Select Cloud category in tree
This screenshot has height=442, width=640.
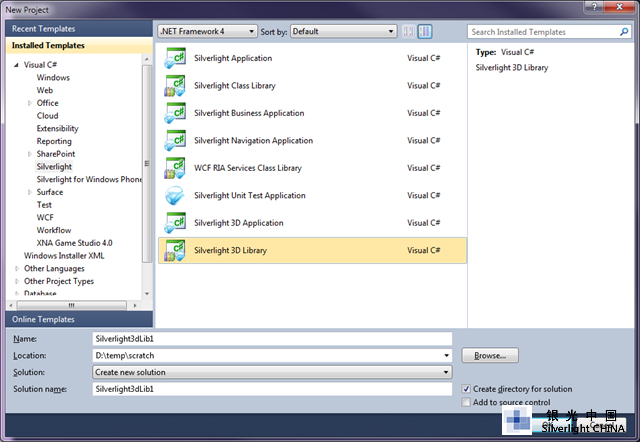point(47,116)
